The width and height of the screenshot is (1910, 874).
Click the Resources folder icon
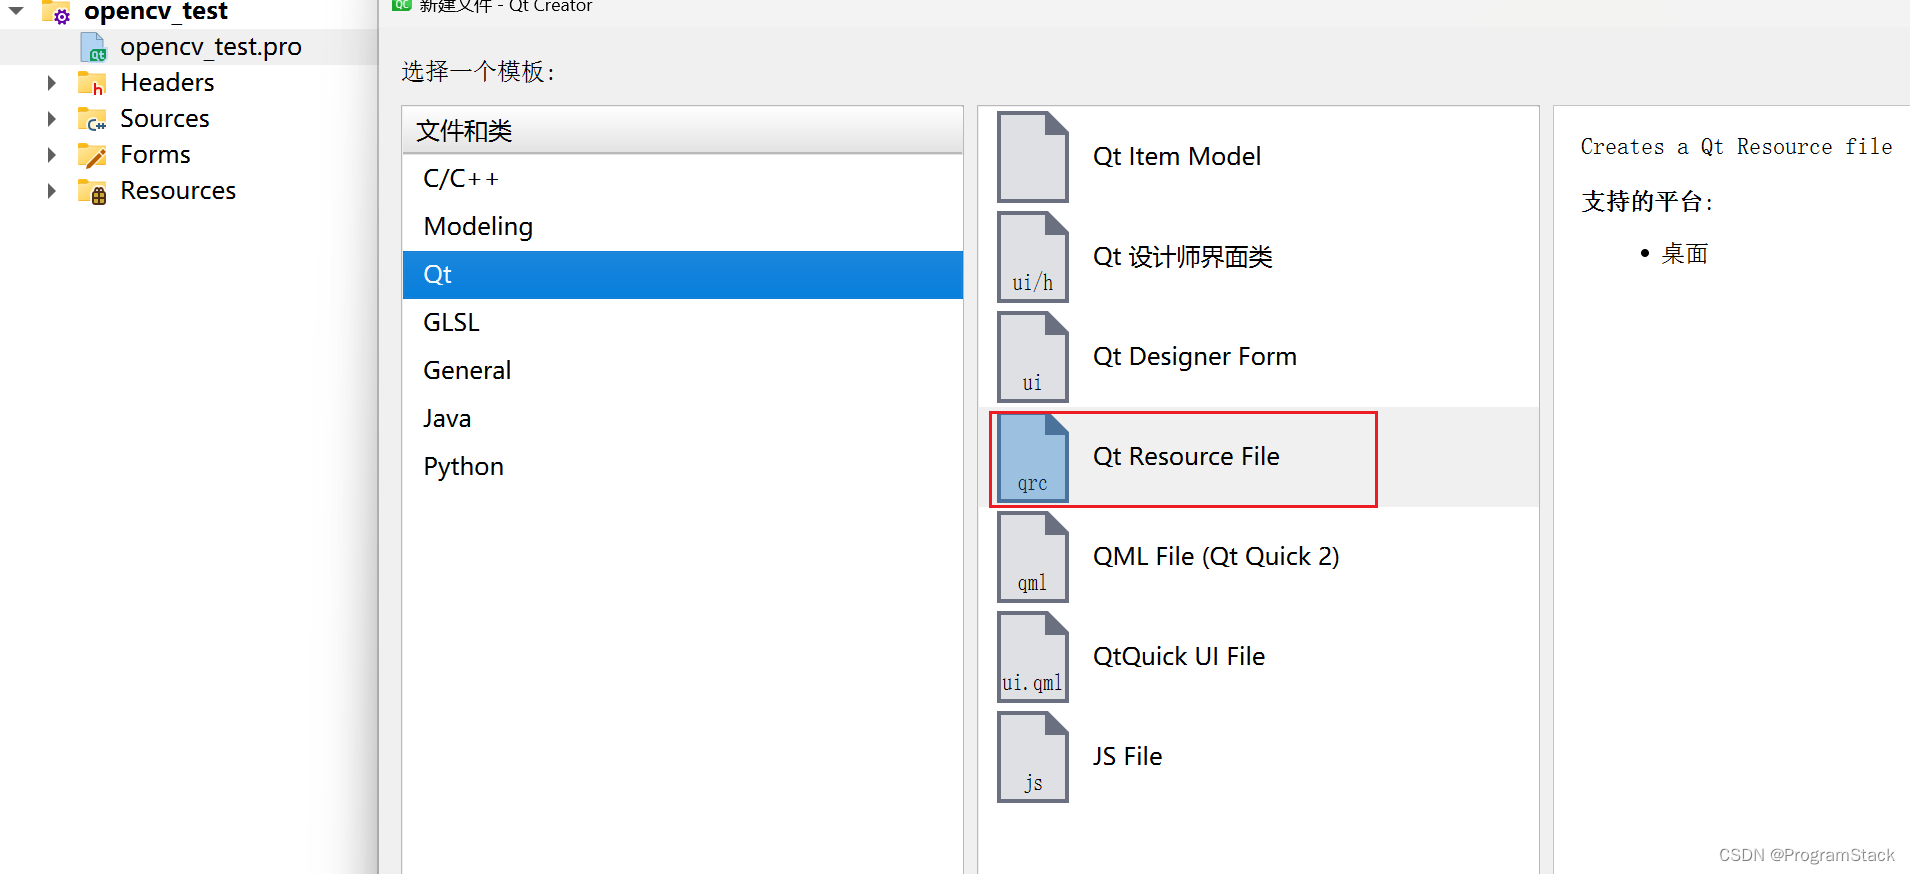(92, 191)
